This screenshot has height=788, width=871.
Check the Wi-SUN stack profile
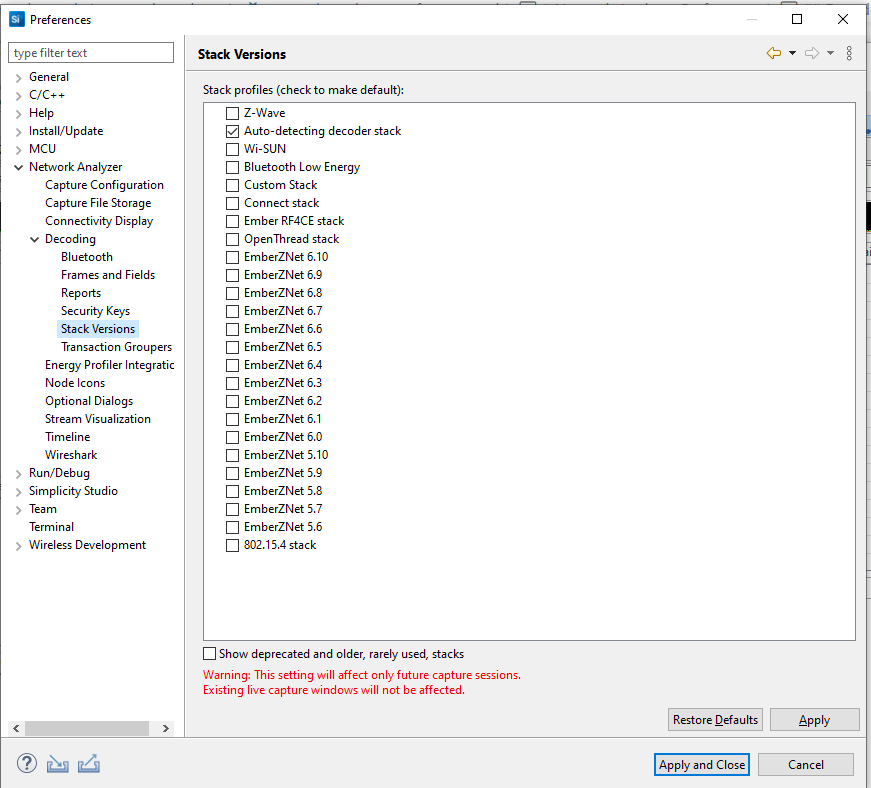pyautogui.click(x=232, y=149)
